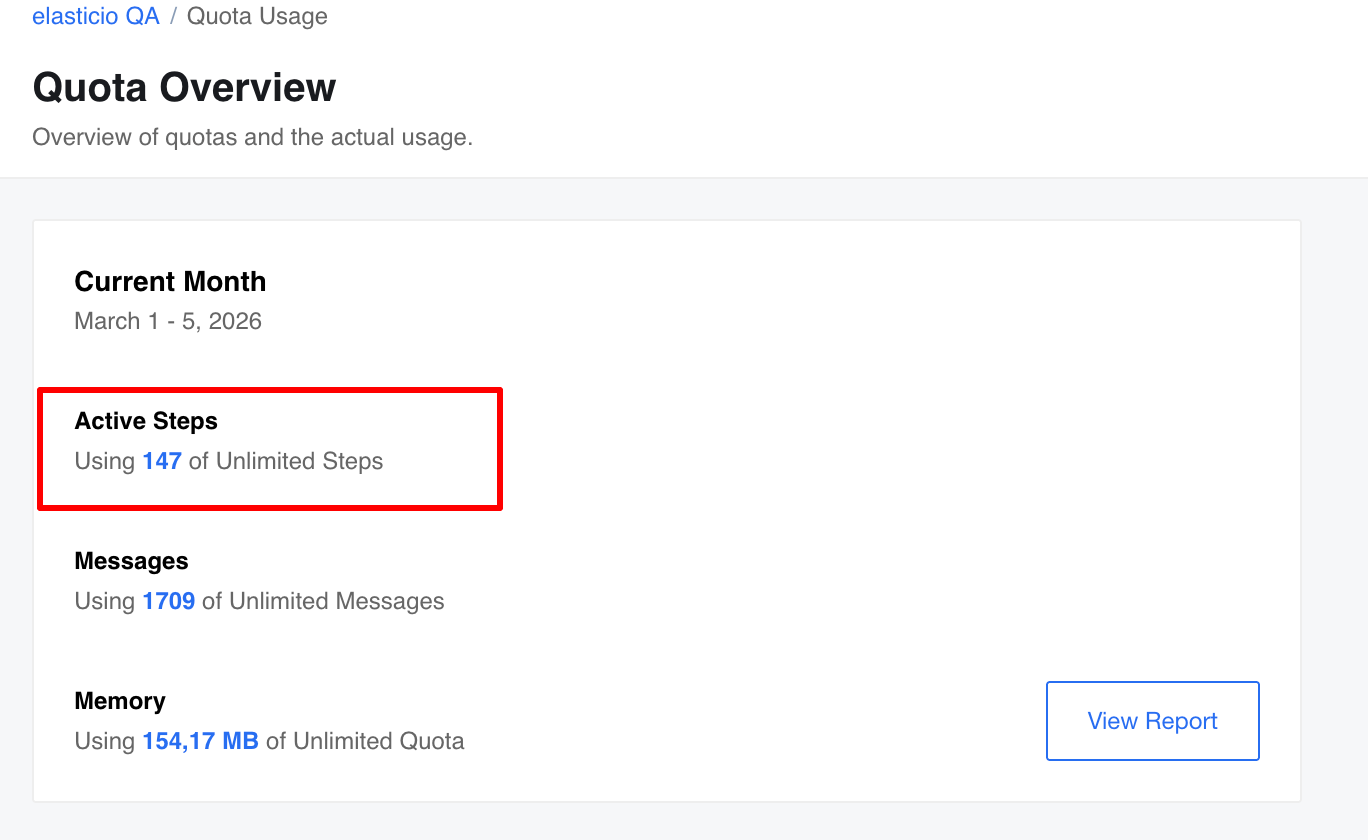1368x840 pixels.
Task: Click the 1709 messages count
Action: pyautogui.click(x=168, y=601)
